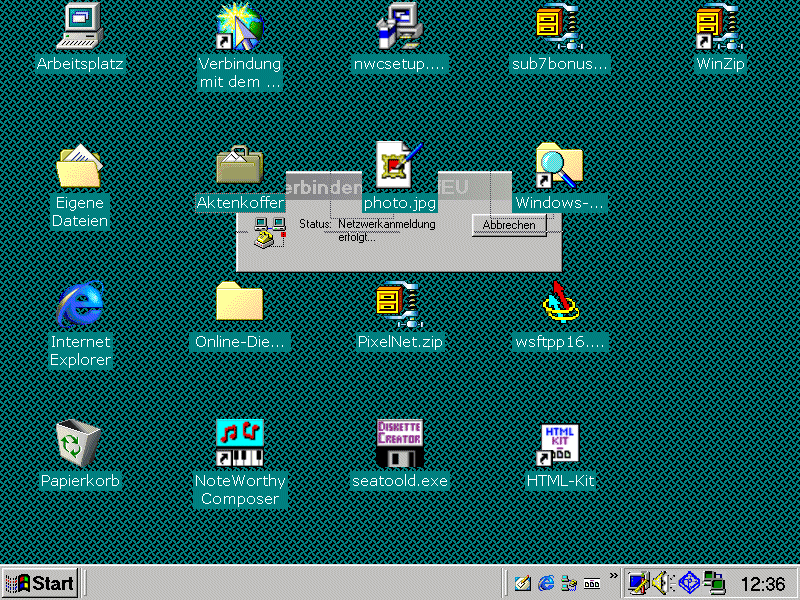Launch the NoteWorthy Composer shortcut
The width and height of the screenshot is (800, 600).
240,444
